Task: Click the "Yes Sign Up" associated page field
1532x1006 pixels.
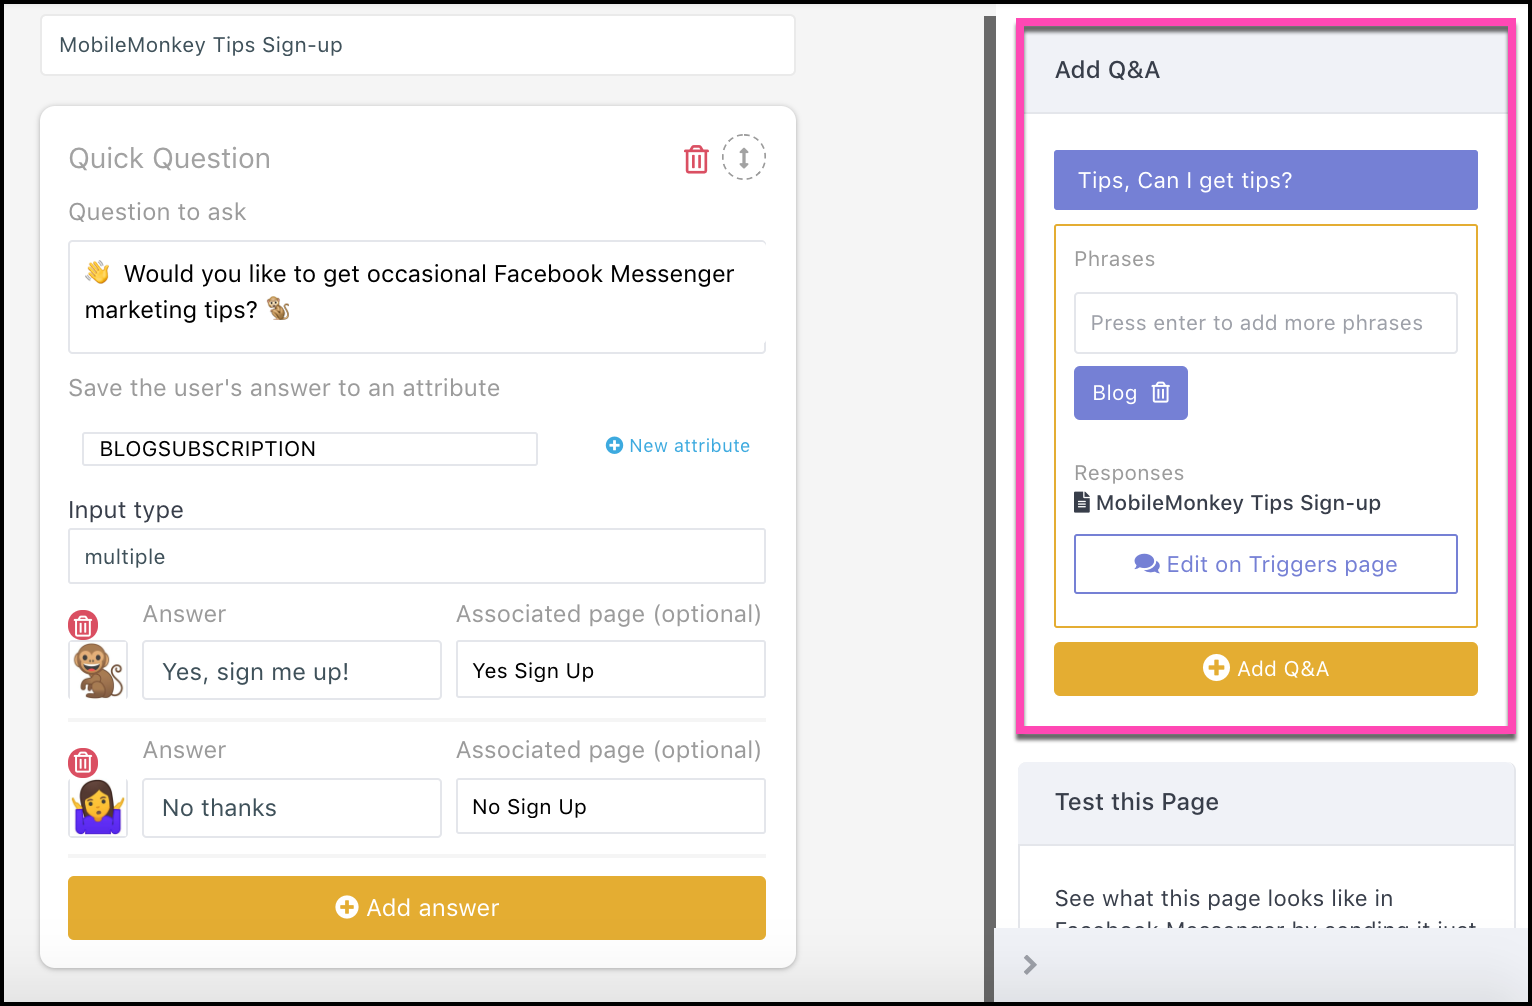Action: (610, 670)
